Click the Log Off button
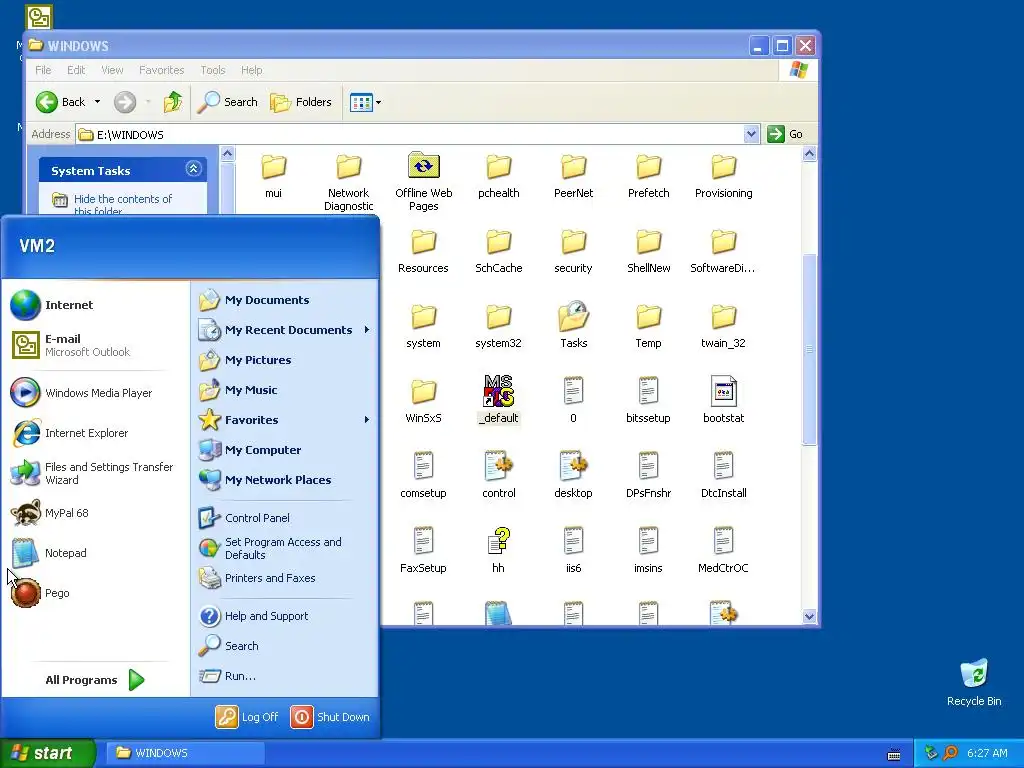The image size is (1024, 768). coord(247,717)
